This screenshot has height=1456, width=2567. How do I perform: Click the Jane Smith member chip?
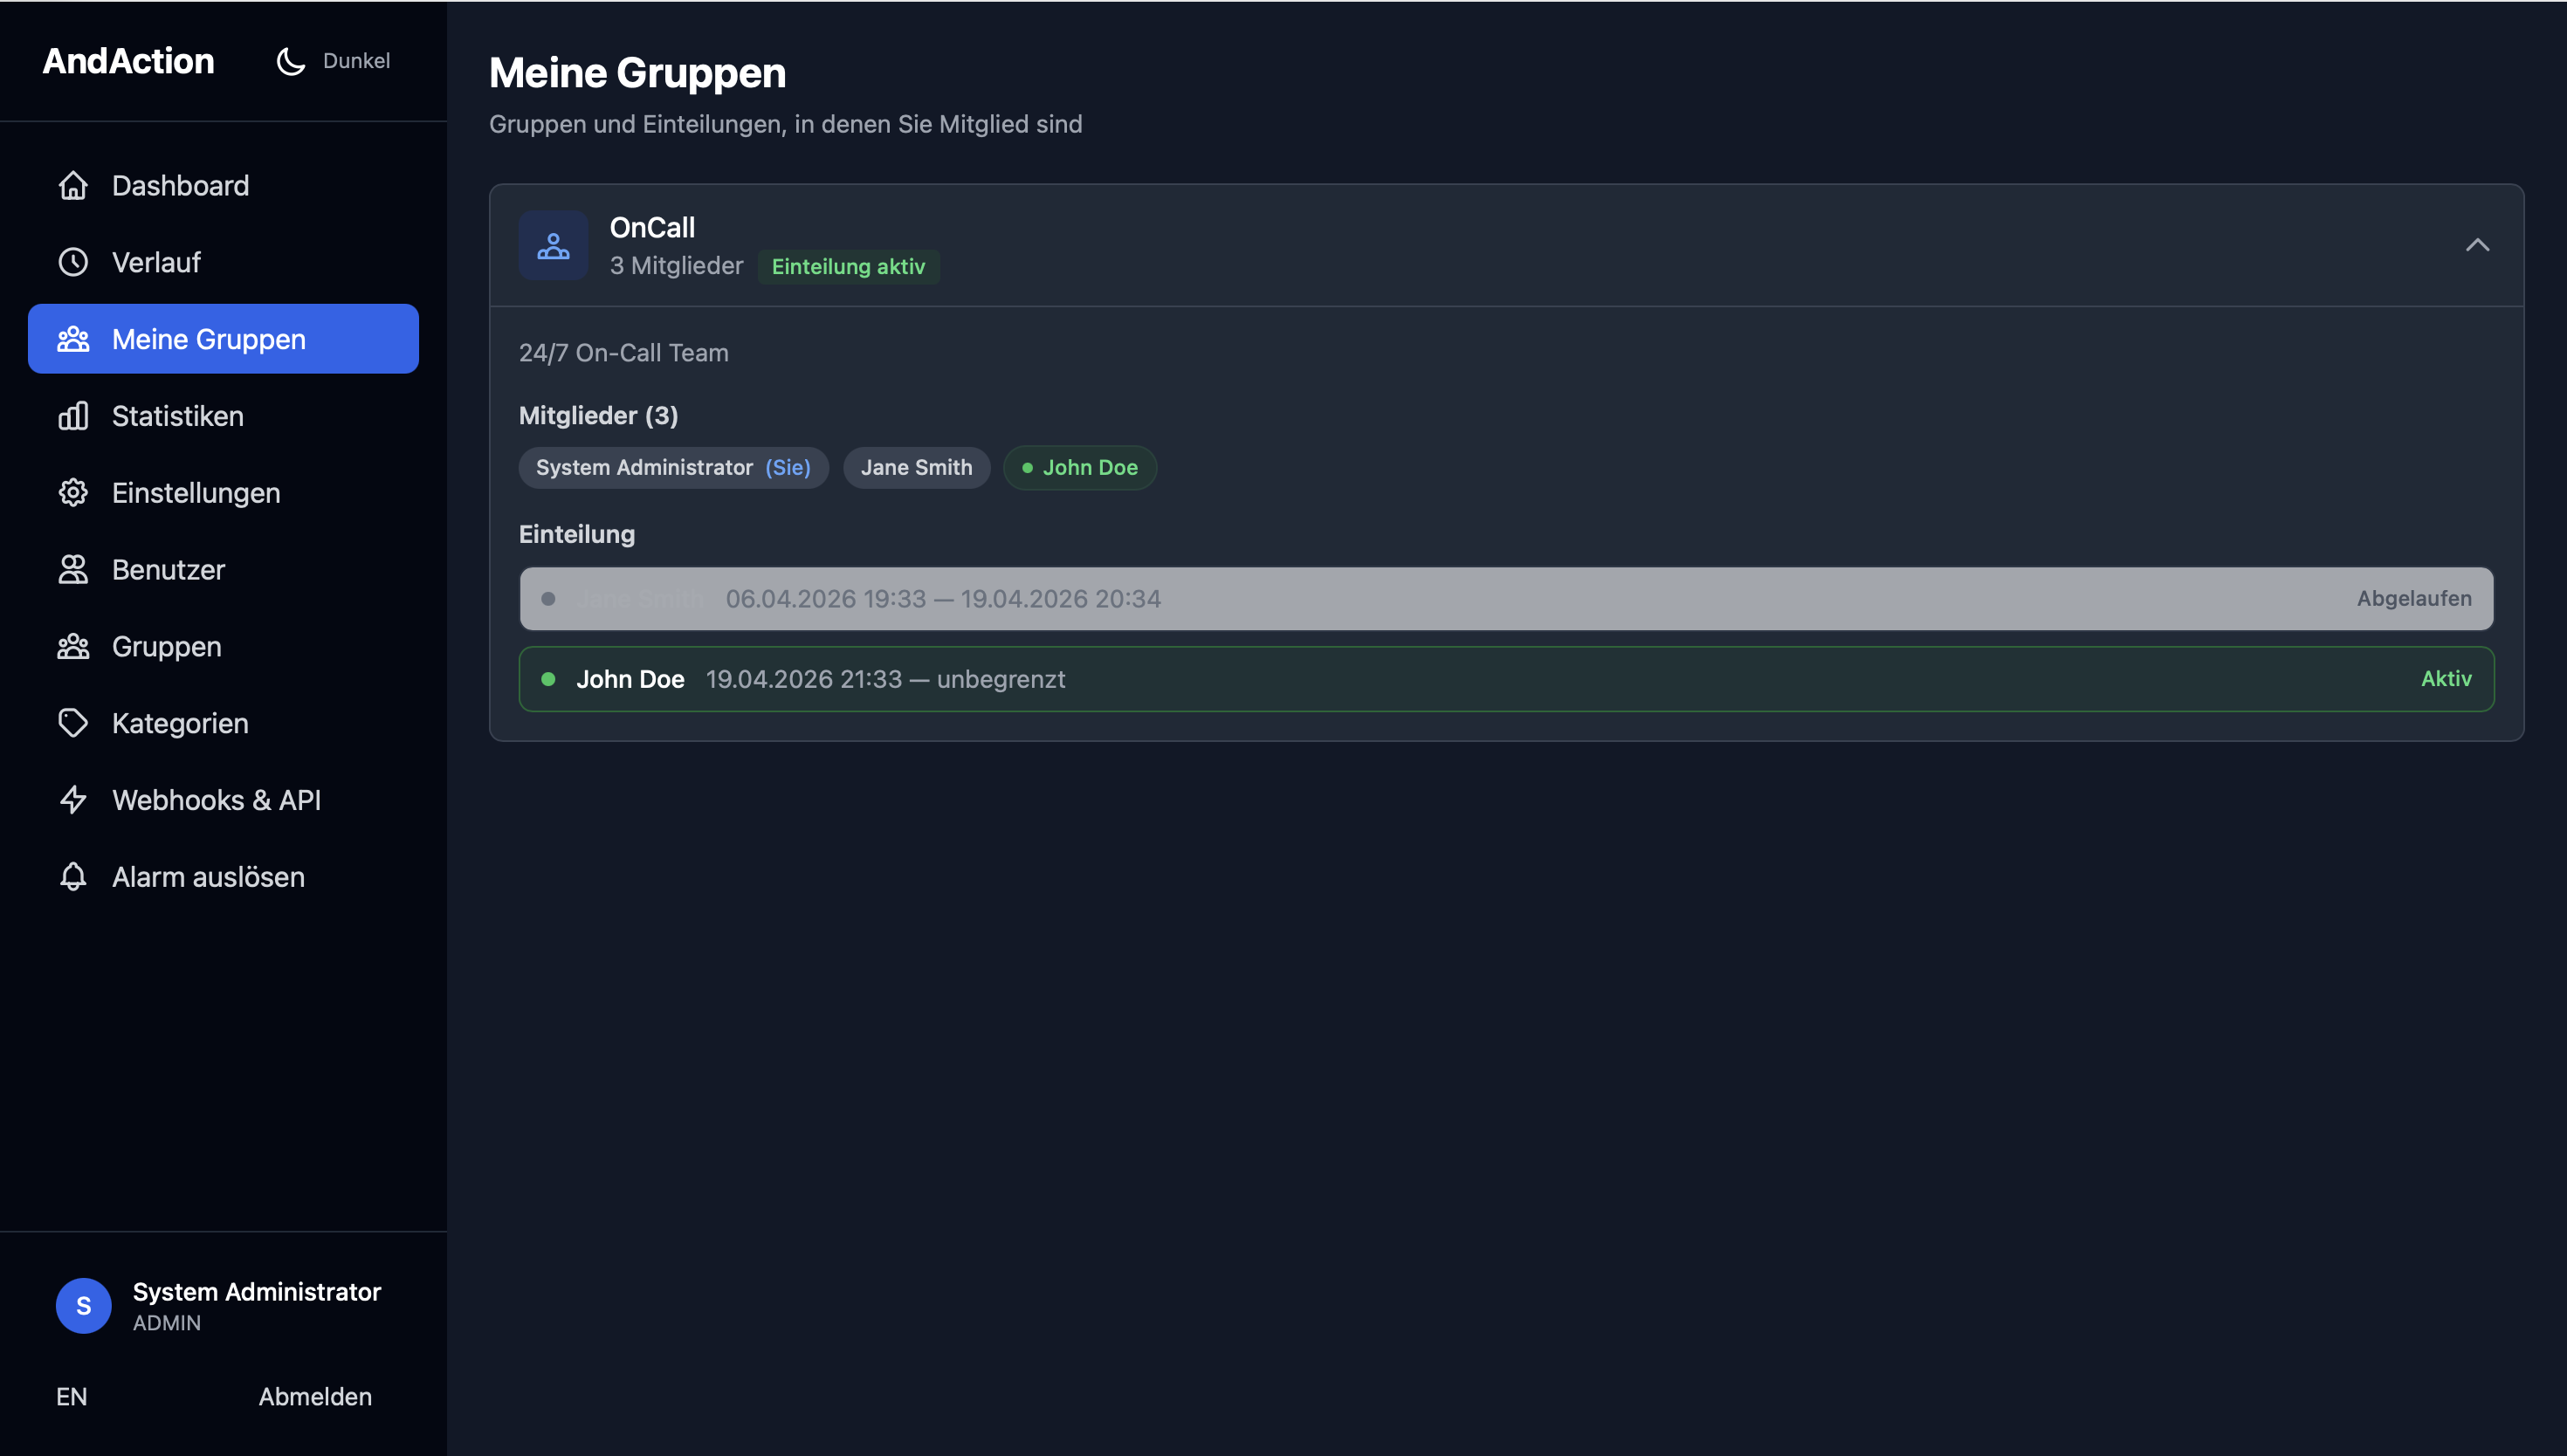point(916,468)
